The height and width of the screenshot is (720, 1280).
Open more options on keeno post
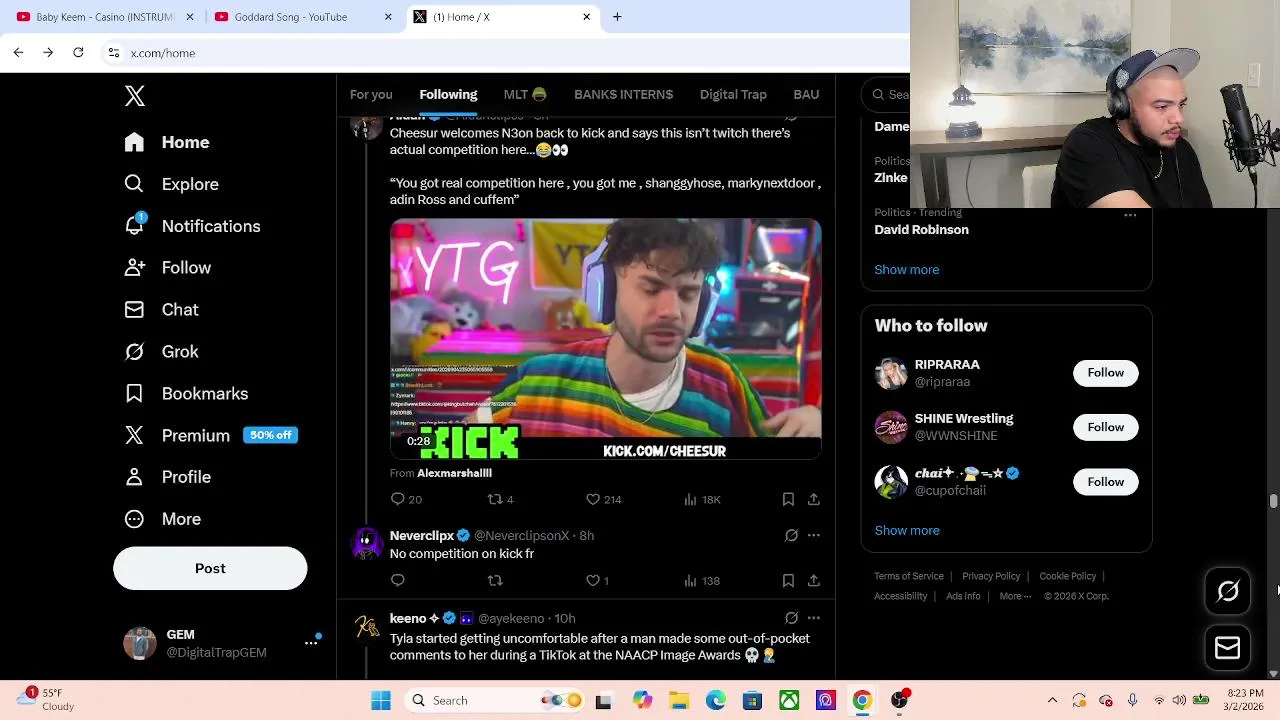tap(814, 618)
